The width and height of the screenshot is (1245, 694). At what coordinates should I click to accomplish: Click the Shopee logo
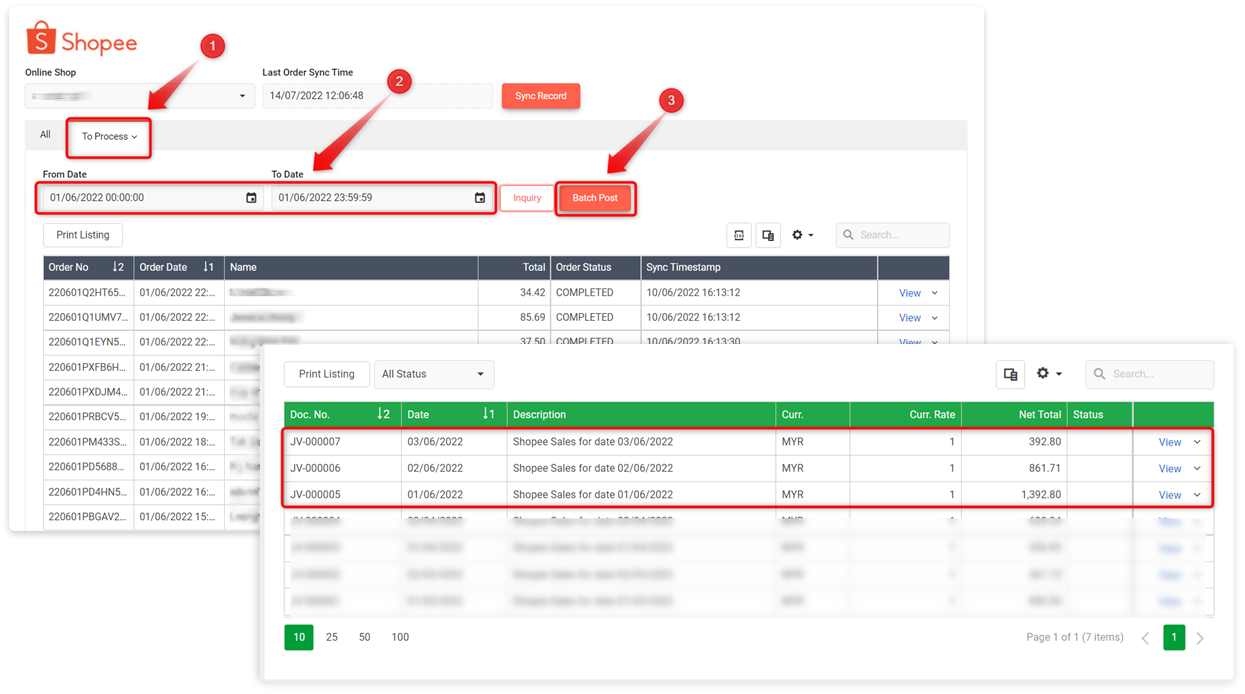(81, 40)
